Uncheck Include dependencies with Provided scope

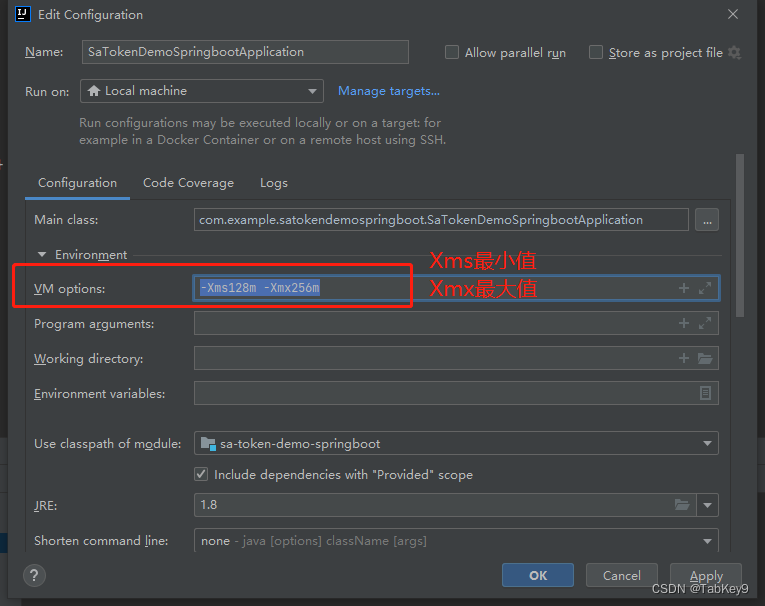click(202, 474)
